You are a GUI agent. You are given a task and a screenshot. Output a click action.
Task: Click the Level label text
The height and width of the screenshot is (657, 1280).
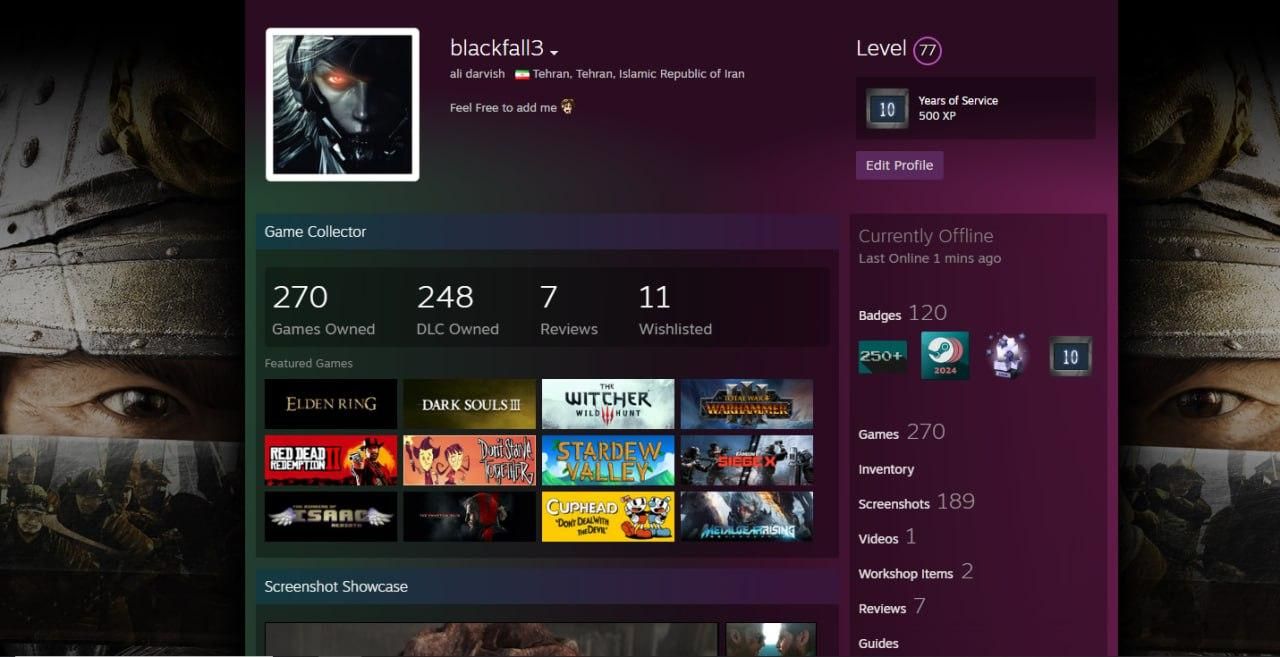(881, 48)
